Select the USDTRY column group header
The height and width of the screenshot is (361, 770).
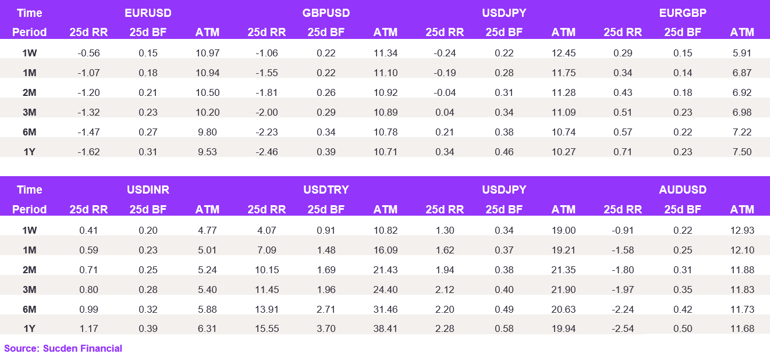[x=326, y=190]
